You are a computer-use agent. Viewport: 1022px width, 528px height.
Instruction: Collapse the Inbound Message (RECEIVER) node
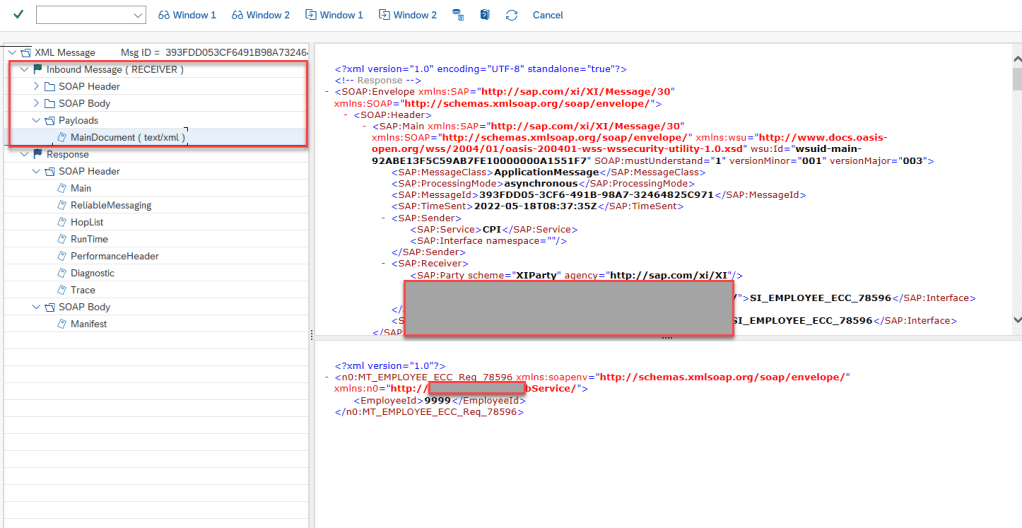(x=24, y=69)
